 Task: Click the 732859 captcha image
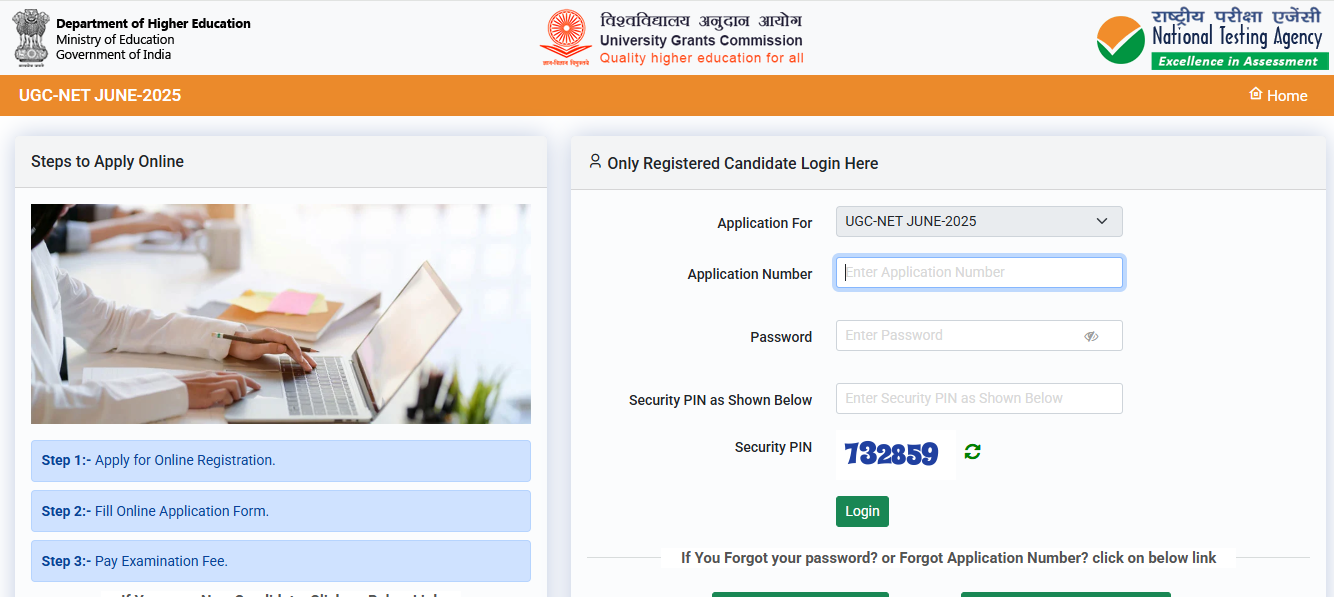pos(895,454)
